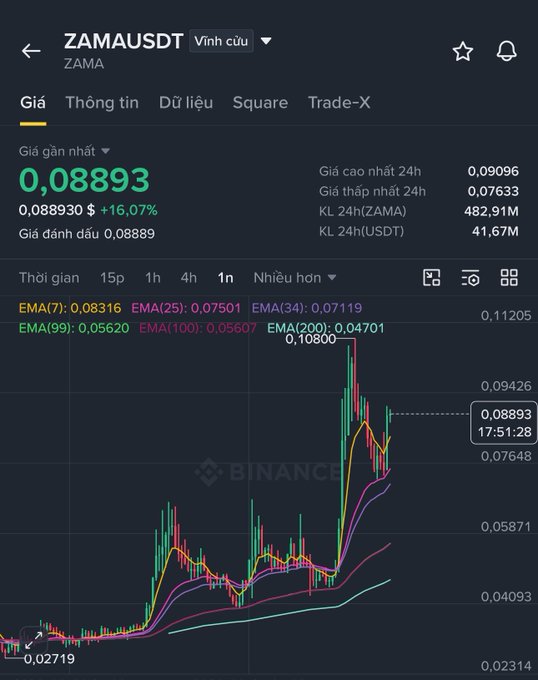538x680 pixels.
Task: Switch to the Thông tin tab
Action: pyautogui.click(x=102, y=103)
